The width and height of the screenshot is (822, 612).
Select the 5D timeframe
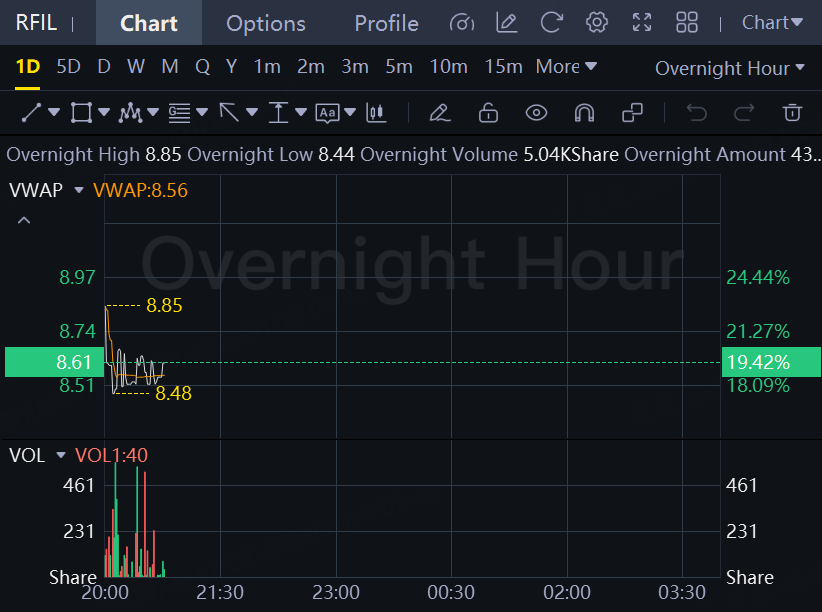point(68,67)
